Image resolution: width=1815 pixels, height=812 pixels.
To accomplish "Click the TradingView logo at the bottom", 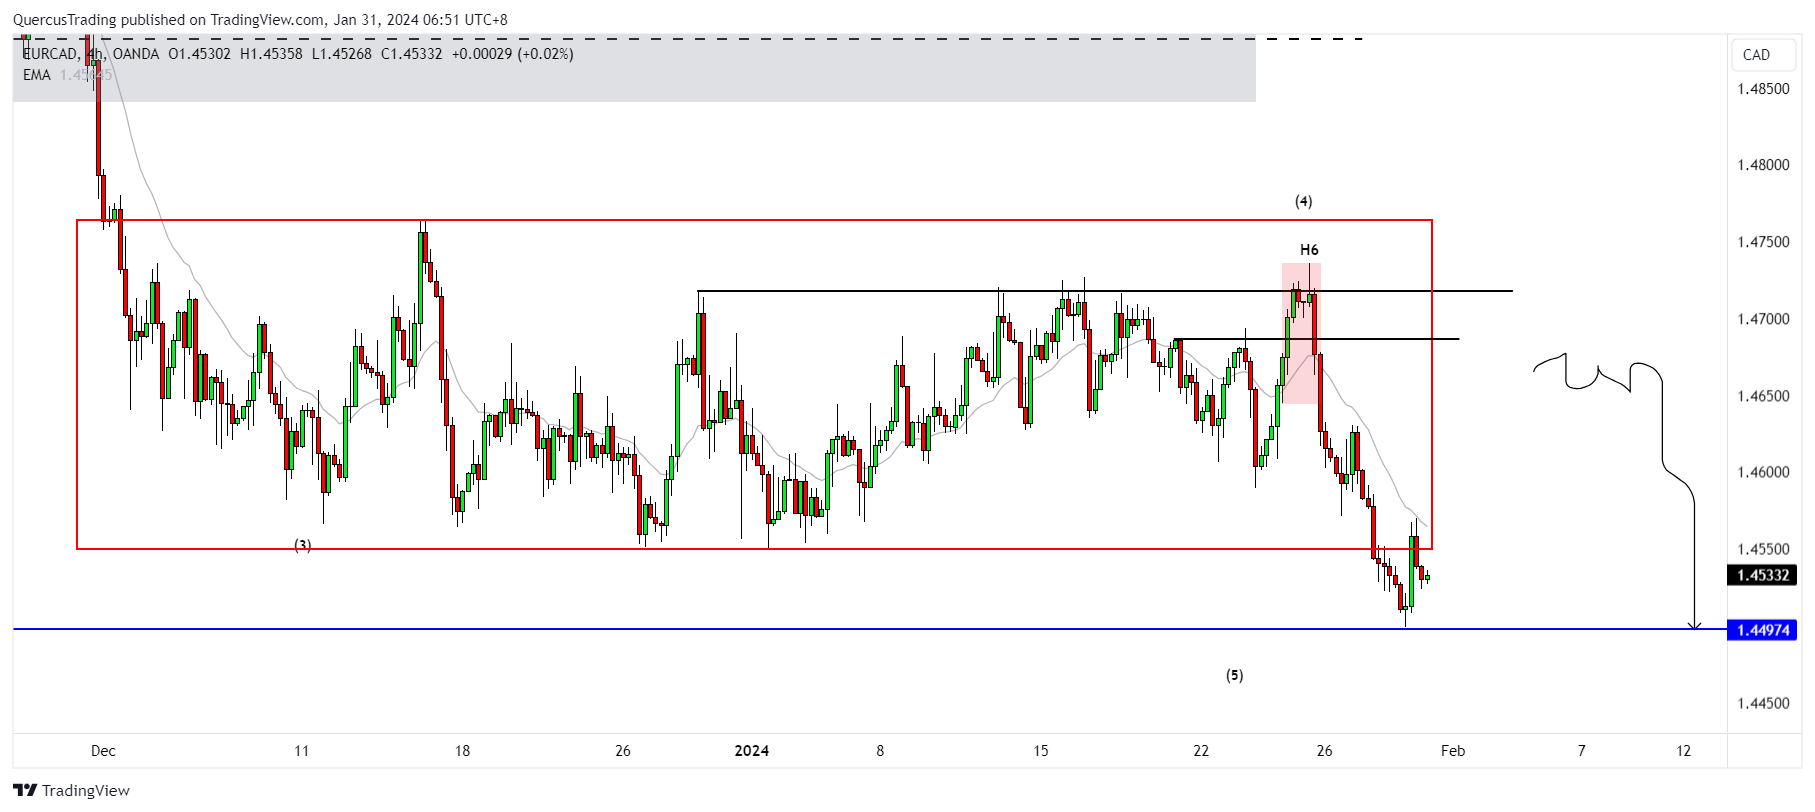I will pyautogui.click(x=72, y=790).
